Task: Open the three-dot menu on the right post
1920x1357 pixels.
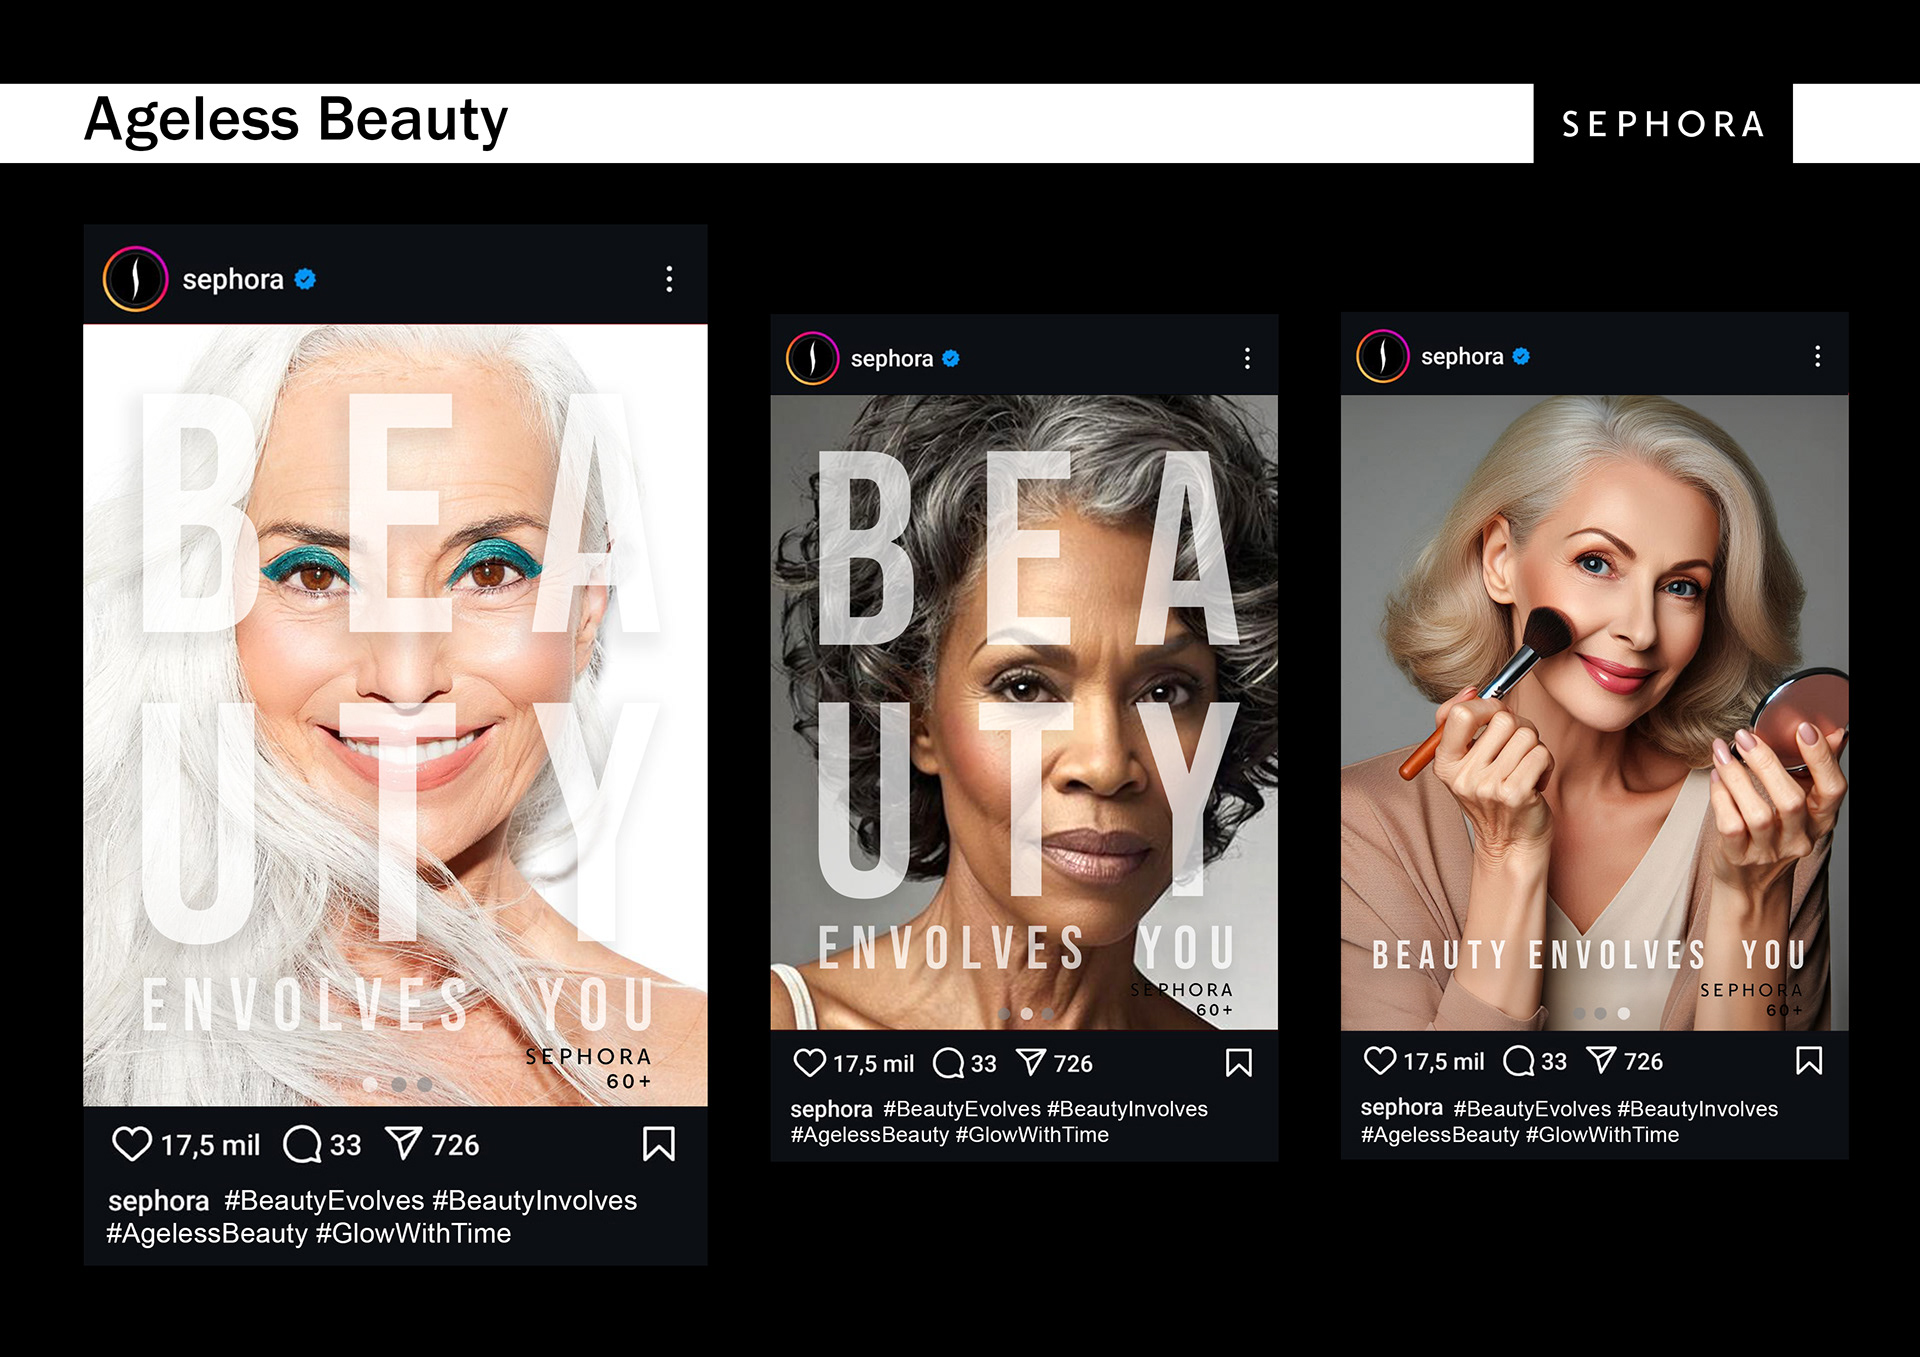Action: click(1817, 356)
